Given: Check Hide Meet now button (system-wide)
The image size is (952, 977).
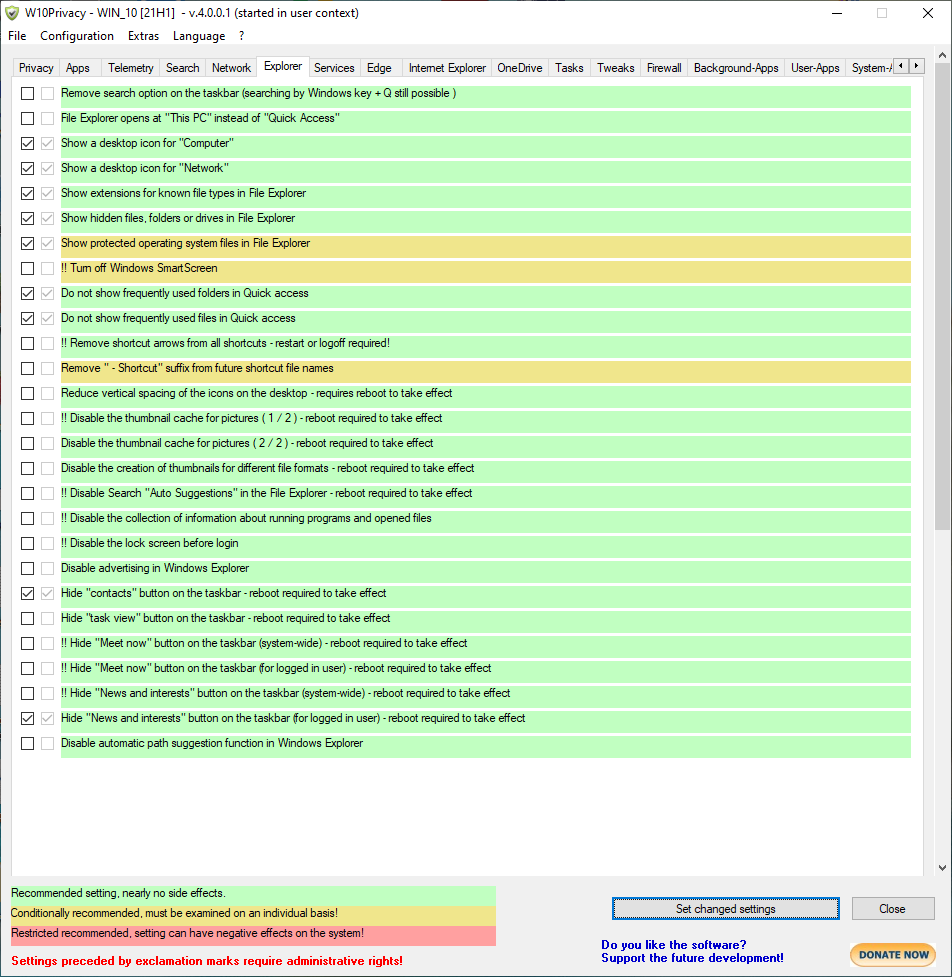Looking at the screenshot, I should point(27,643).
